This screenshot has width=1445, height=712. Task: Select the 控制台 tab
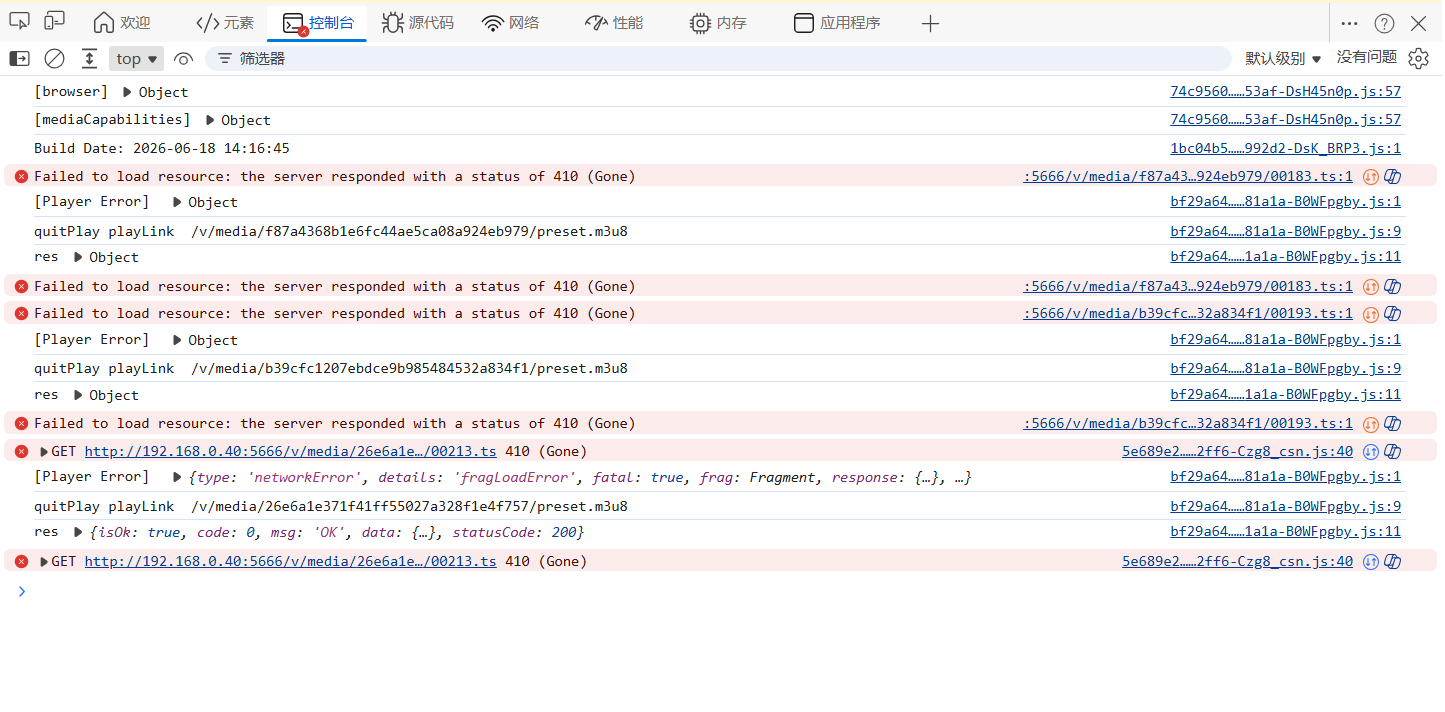click(317, 23)
